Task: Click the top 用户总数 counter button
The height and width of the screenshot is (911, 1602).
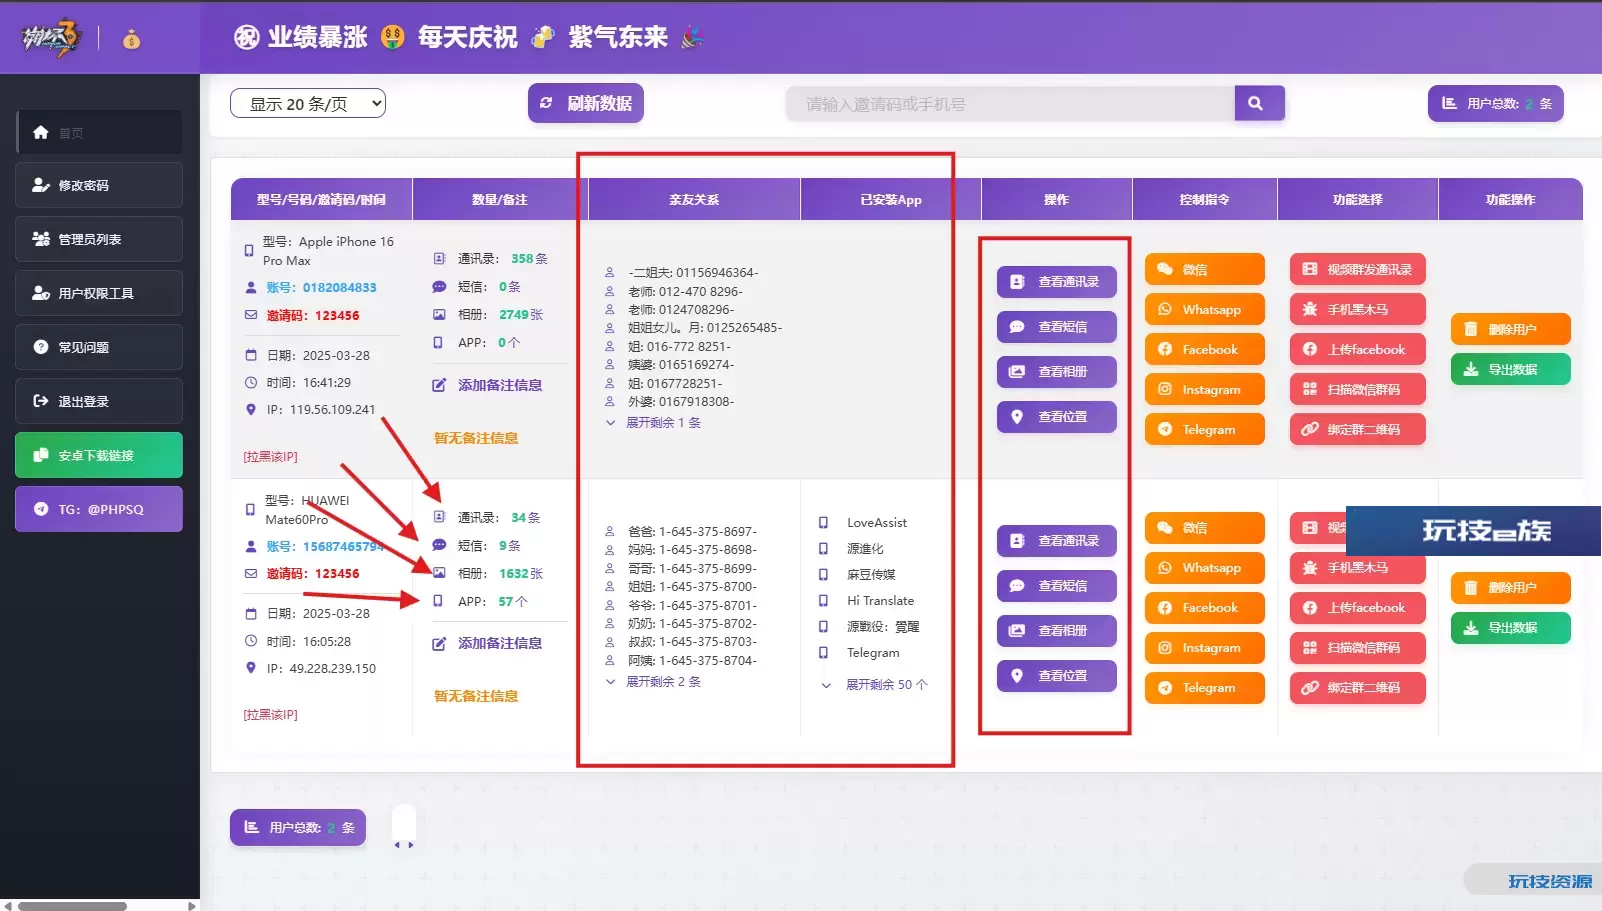Action: coord(1495,103)
